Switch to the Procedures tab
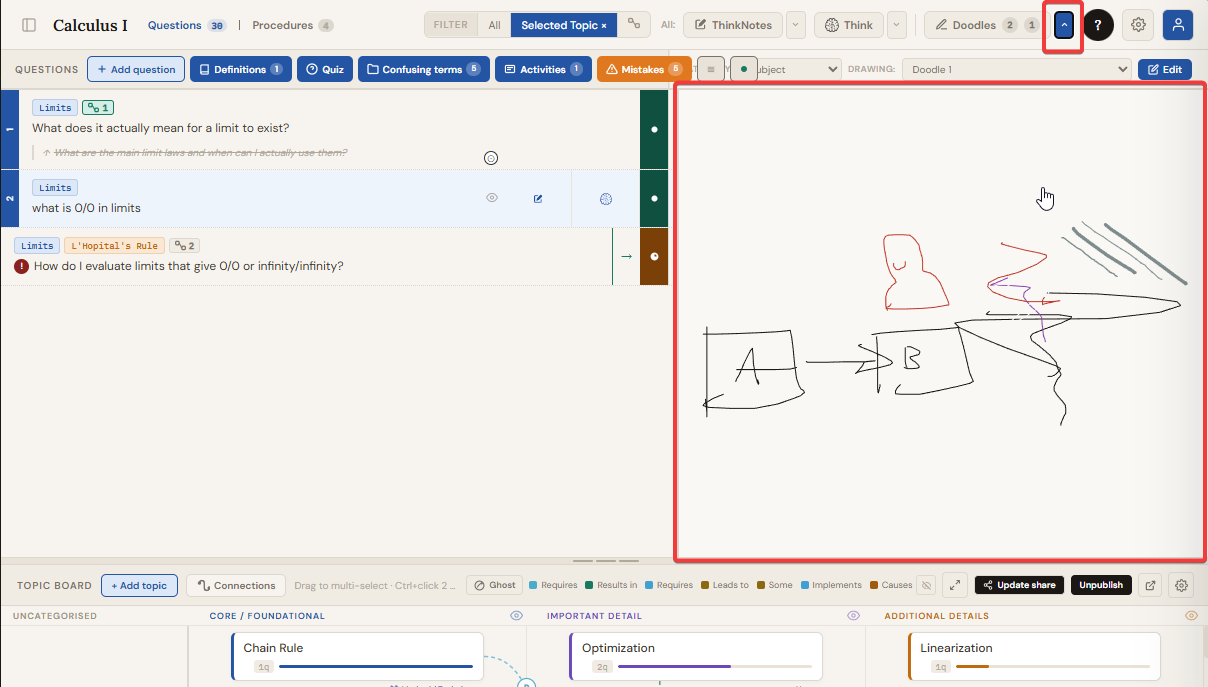 (292, 25)
